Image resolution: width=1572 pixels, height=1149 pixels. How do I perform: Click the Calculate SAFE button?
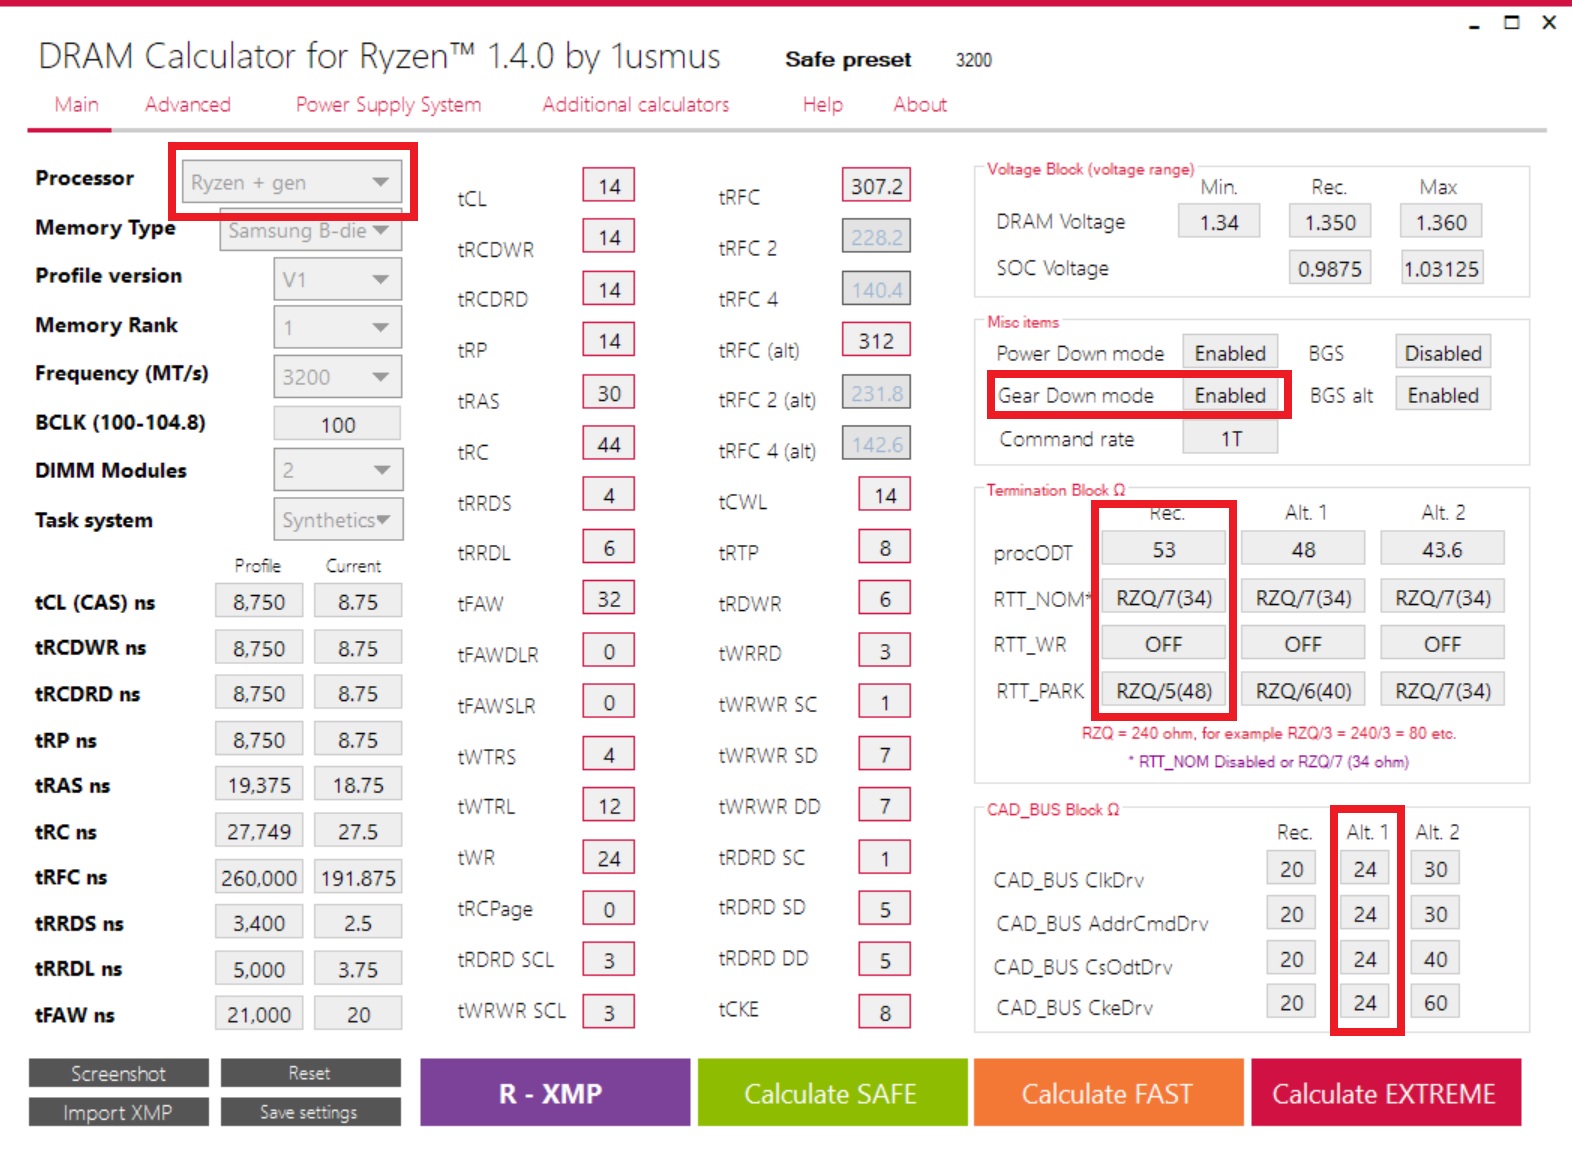click(831, 1093)
